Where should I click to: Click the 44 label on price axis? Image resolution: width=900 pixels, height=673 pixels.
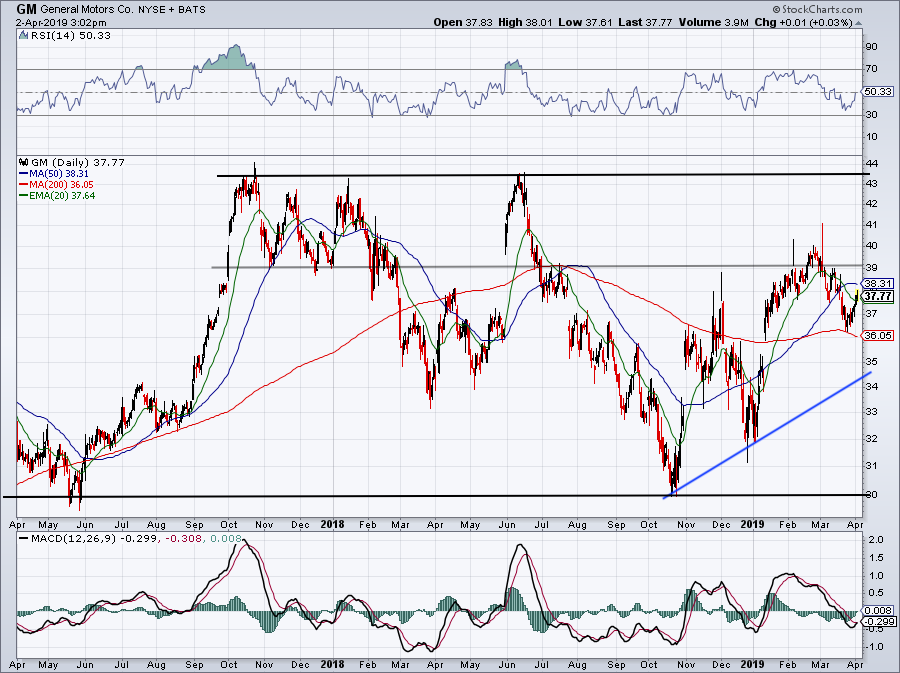pos(871,163)
